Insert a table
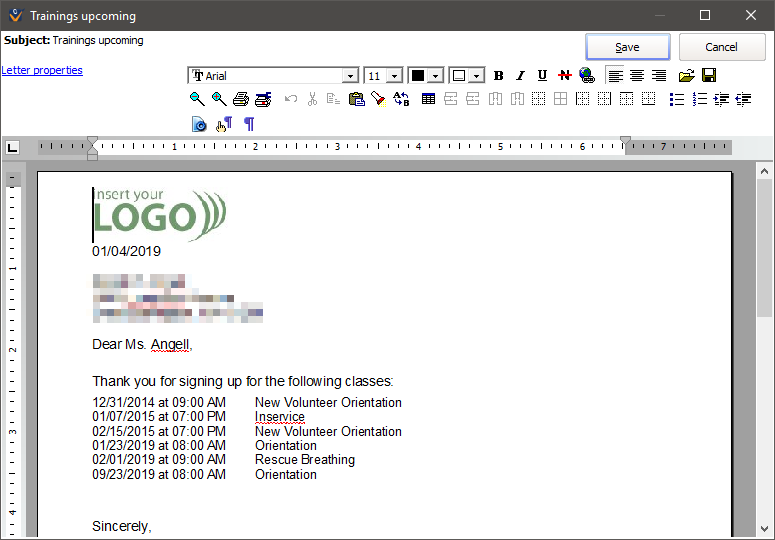This screenshot has height=540, width=775. point(429,99)
